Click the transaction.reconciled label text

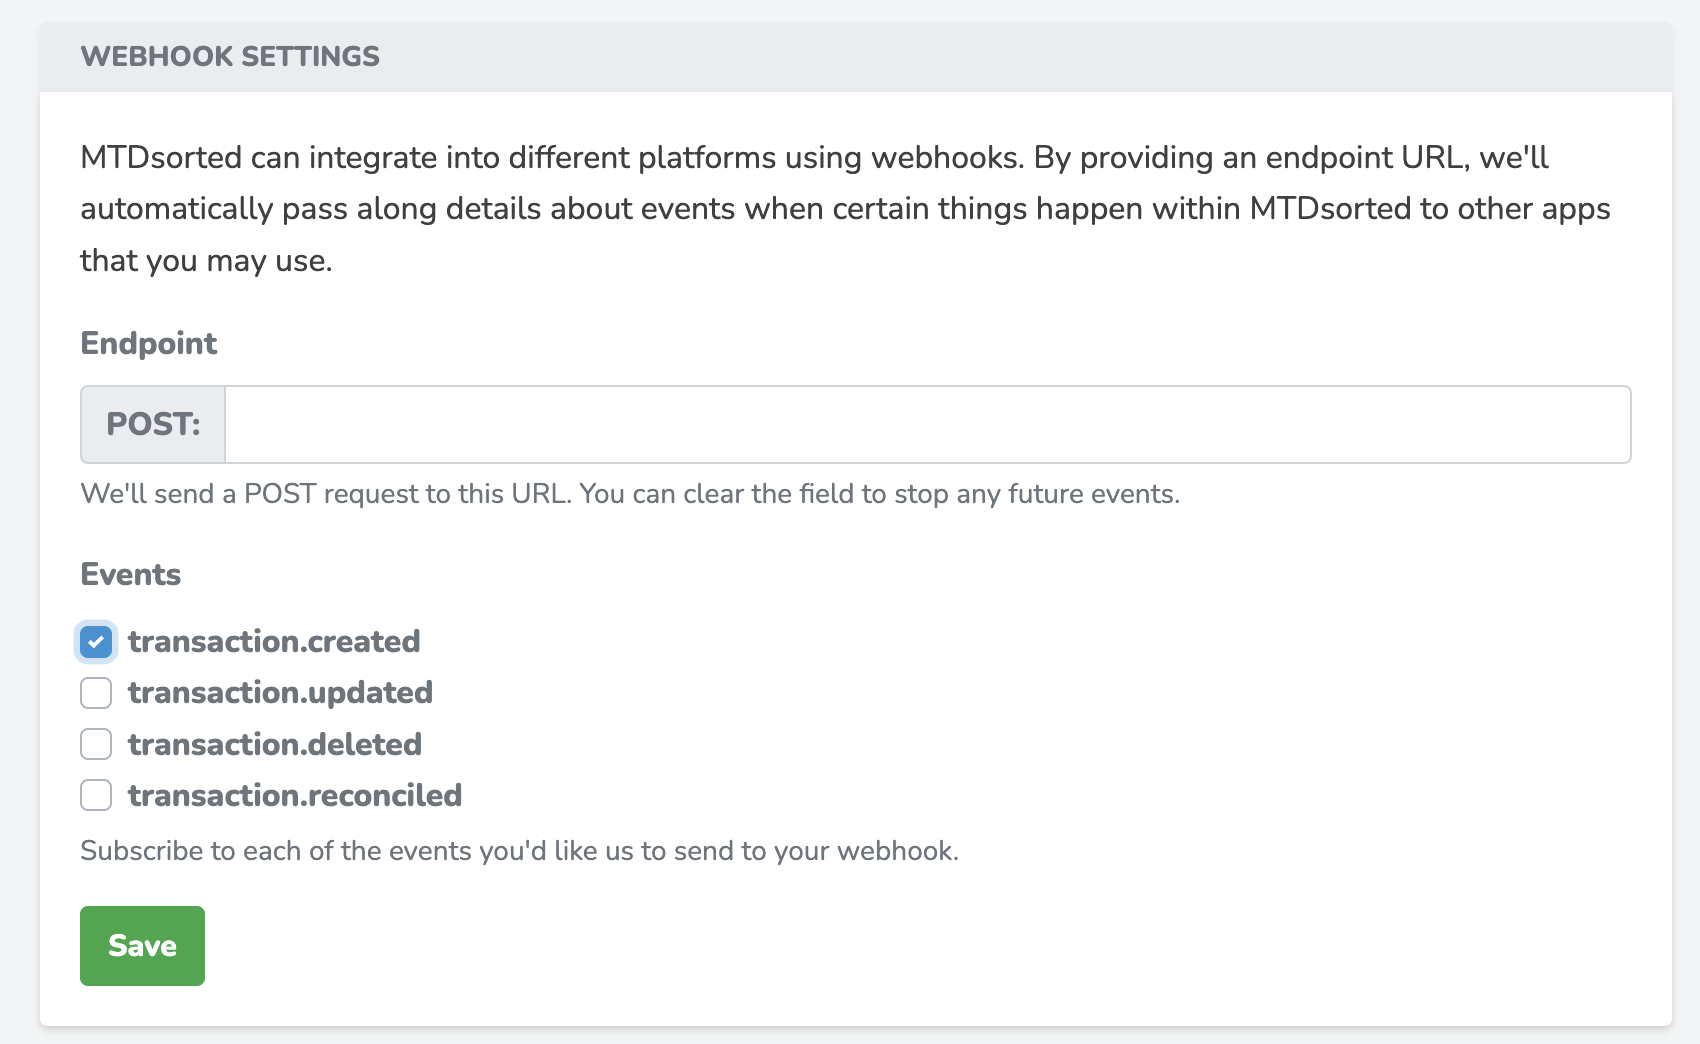pos(295,795)
